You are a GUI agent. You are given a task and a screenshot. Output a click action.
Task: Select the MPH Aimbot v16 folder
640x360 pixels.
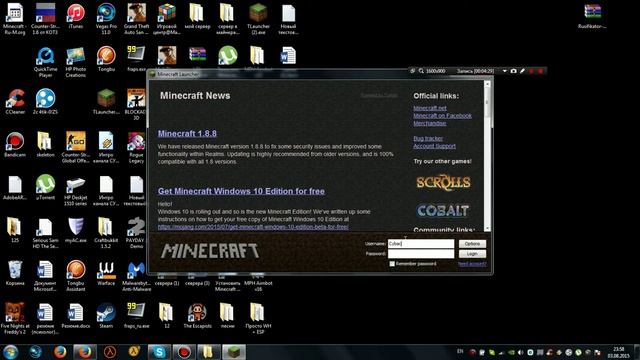pos(258,282)
